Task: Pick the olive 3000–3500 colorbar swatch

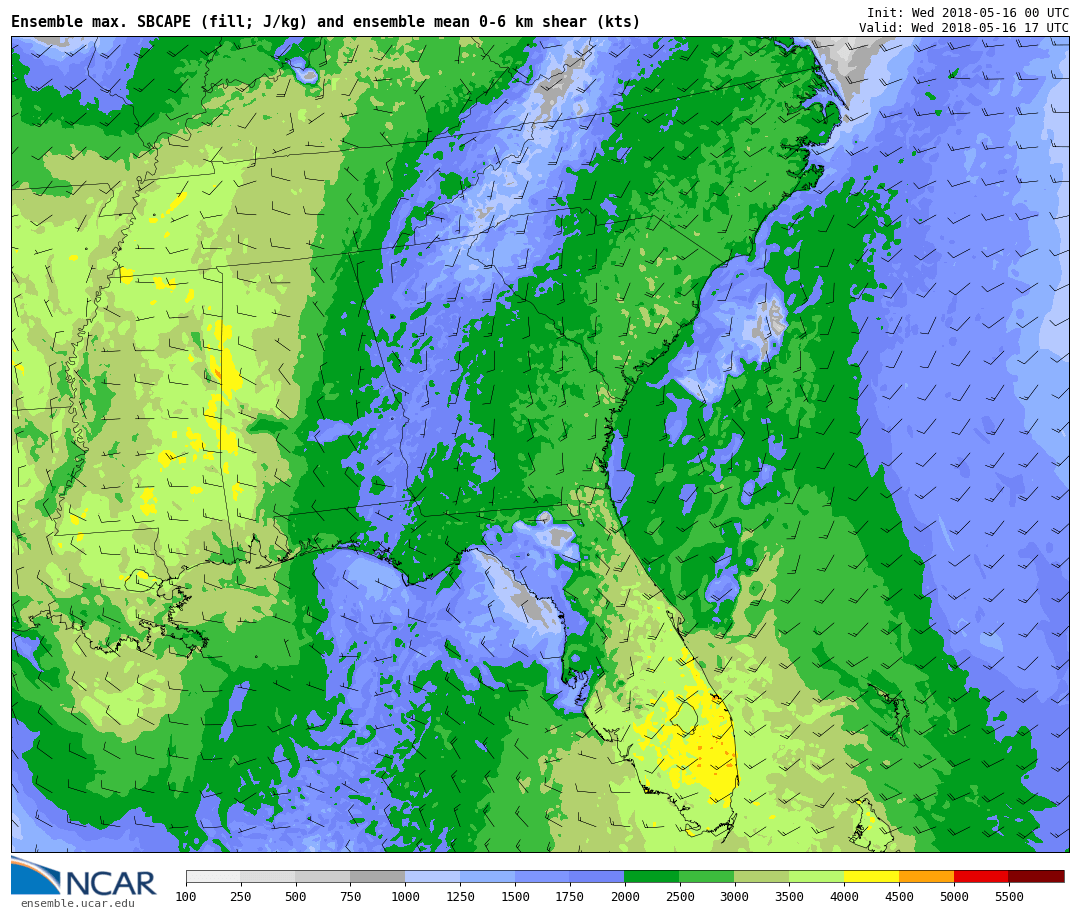Action: [762, 876]
